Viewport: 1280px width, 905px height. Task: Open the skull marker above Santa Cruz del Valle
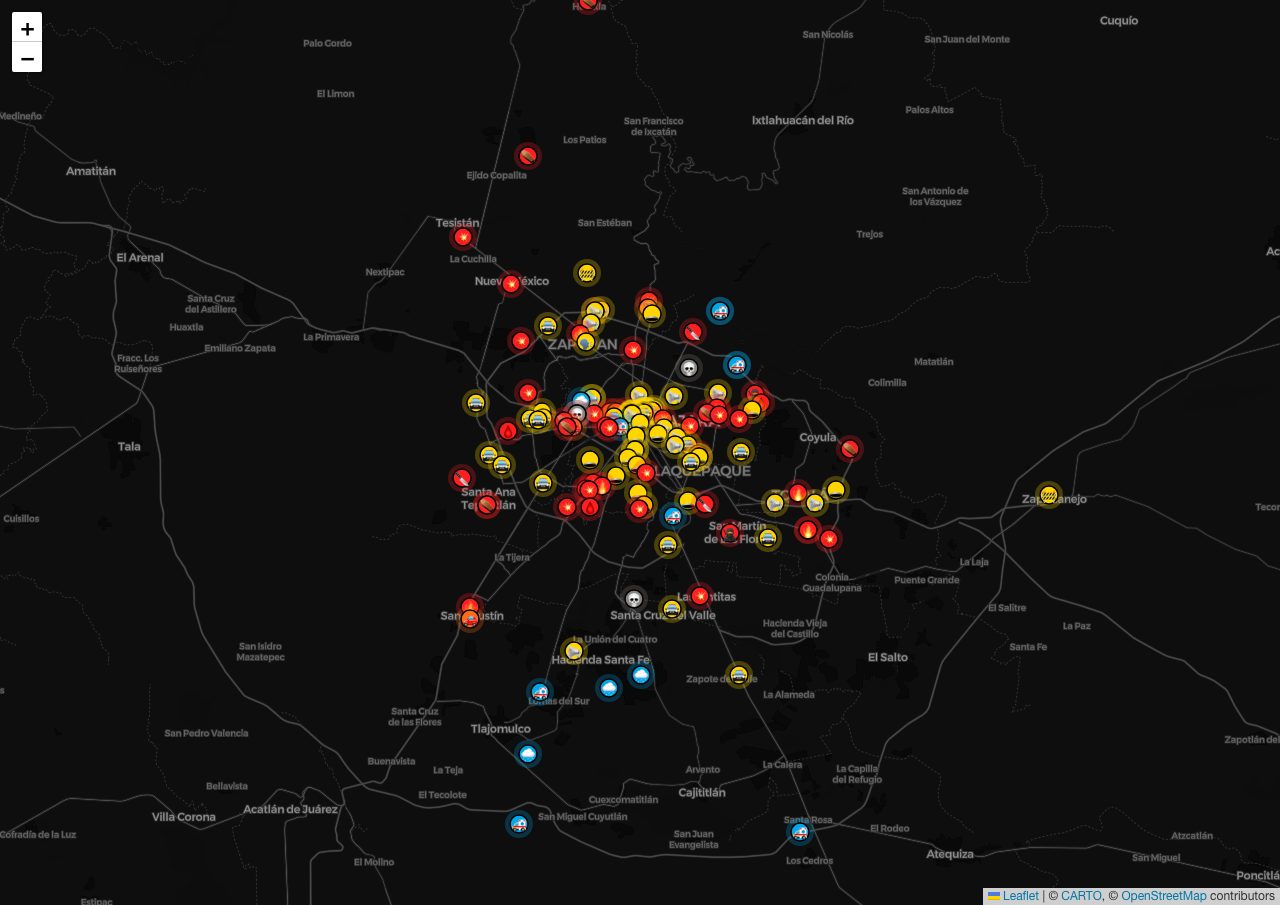[633, 599]
